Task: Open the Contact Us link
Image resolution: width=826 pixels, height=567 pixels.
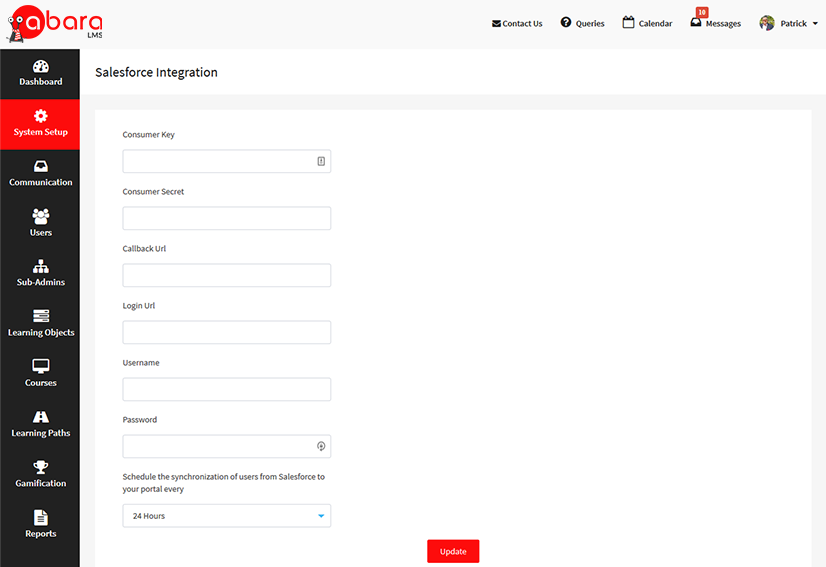Action: (522, 24)
